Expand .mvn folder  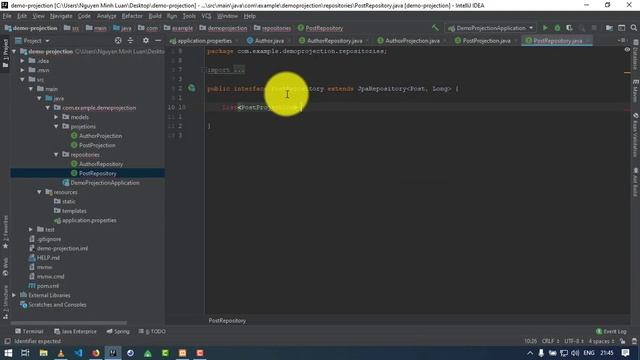click(x=22, y=70)
